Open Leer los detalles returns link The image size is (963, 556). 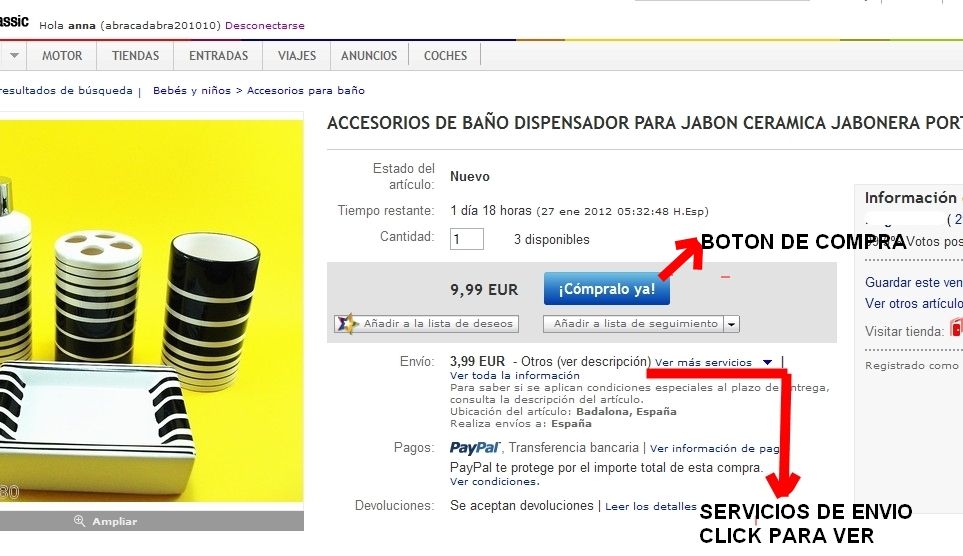tap(650, 506)
